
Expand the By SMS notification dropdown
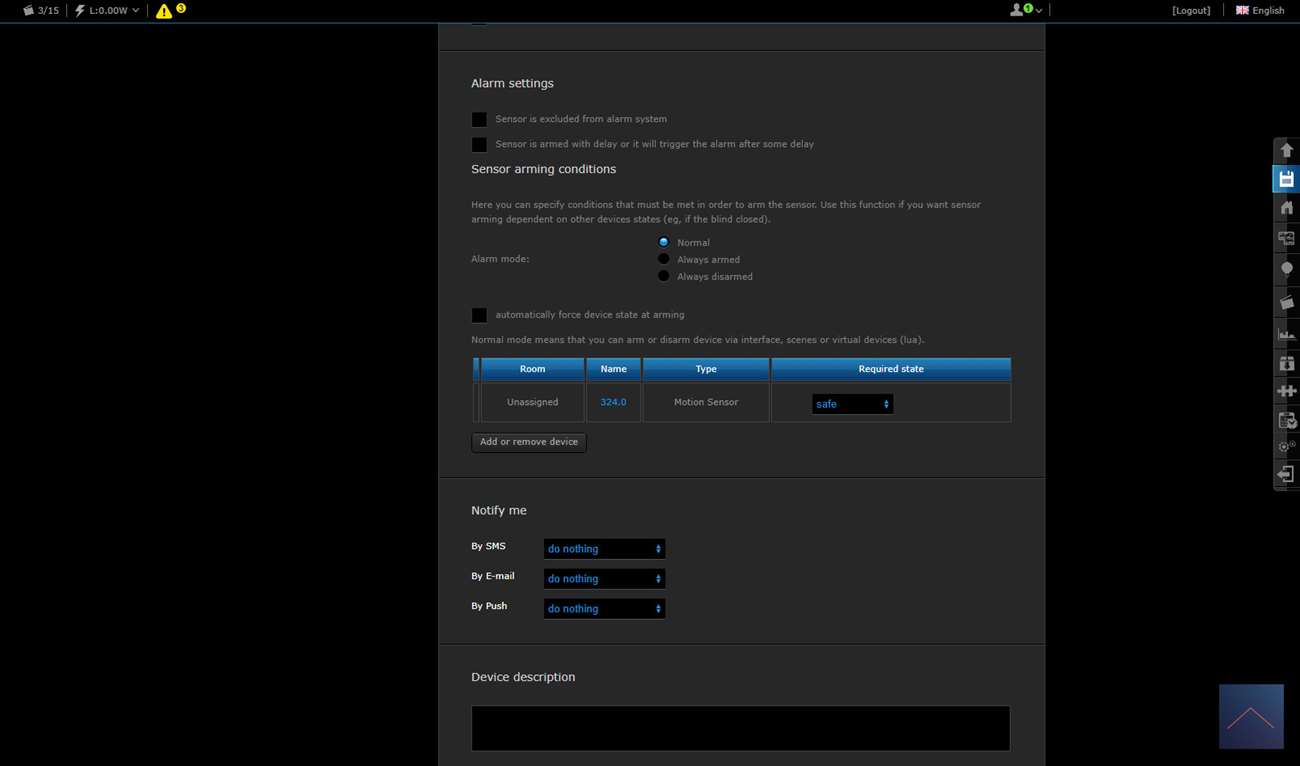[x=604, y=549]
